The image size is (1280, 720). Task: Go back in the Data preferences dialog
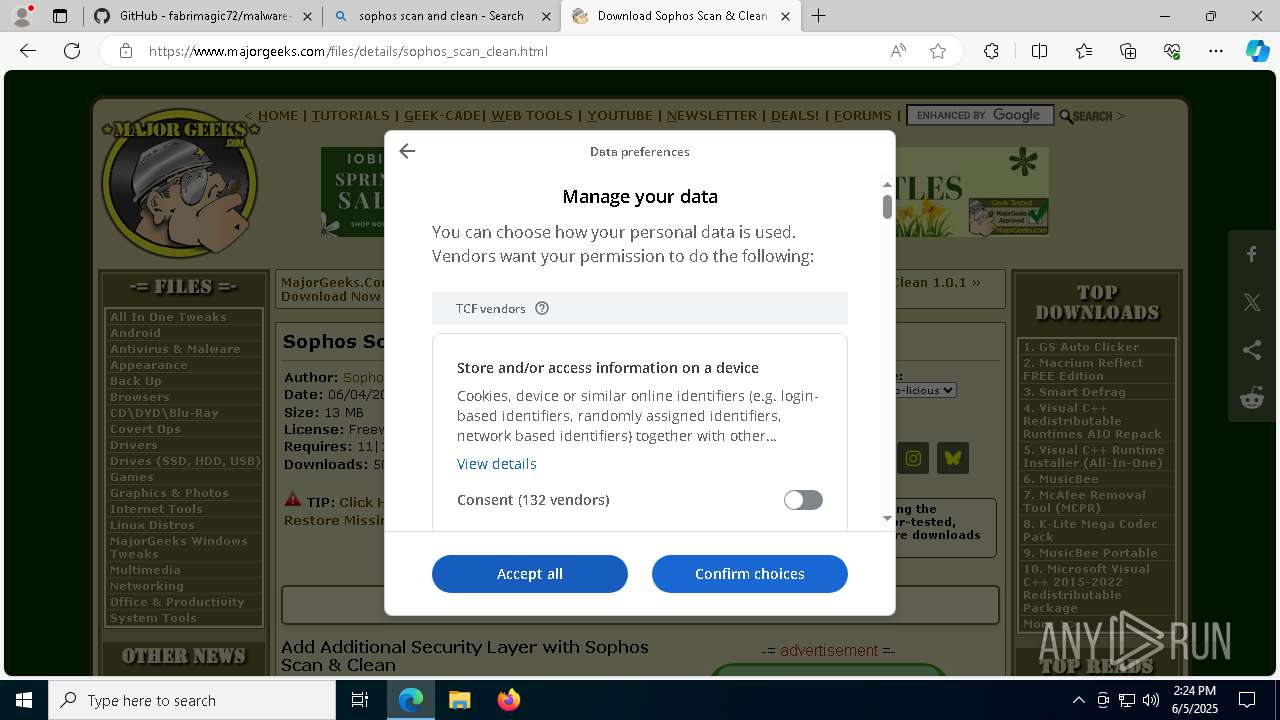[407, 151]
